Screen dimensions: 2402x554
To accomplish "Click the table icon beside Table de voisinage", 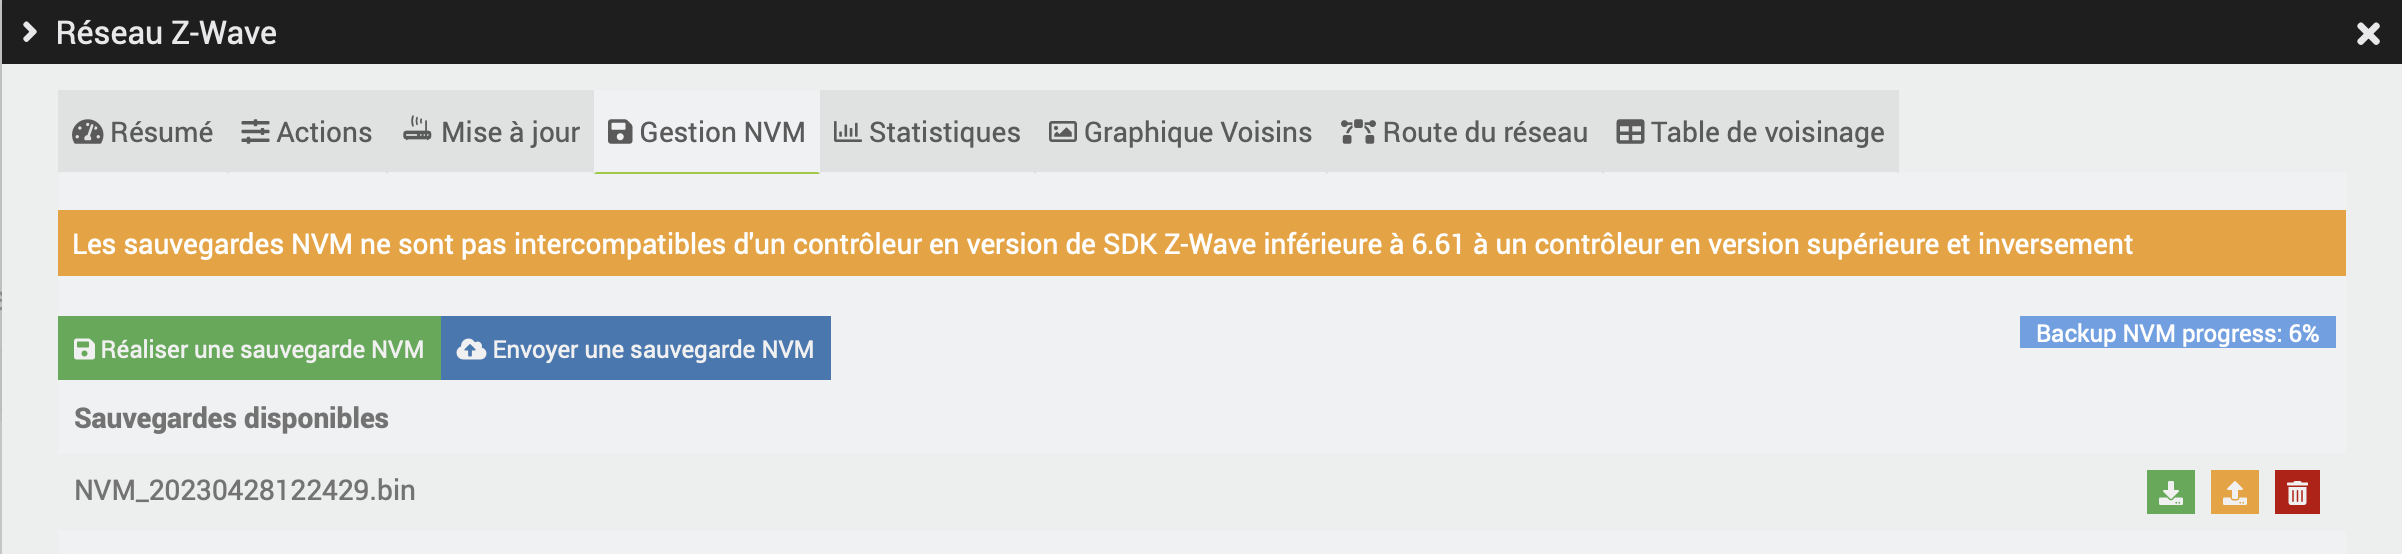I will pyautogui.click(x=1630, y=132).
